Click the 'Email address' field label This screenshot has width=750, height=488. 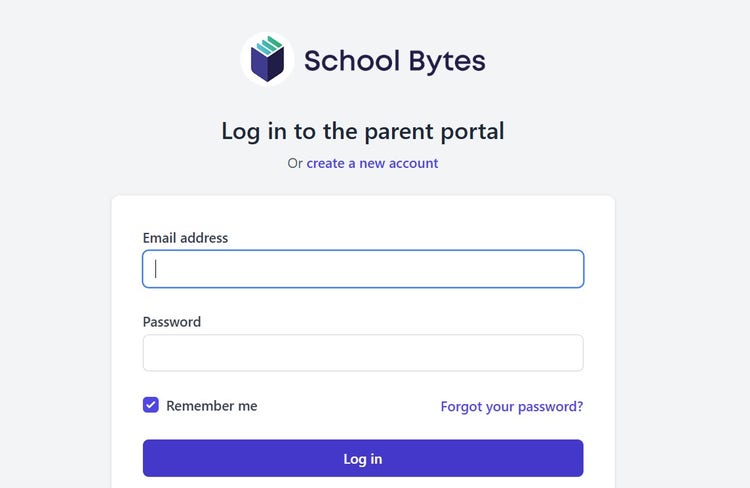click(x=185, y=238)
